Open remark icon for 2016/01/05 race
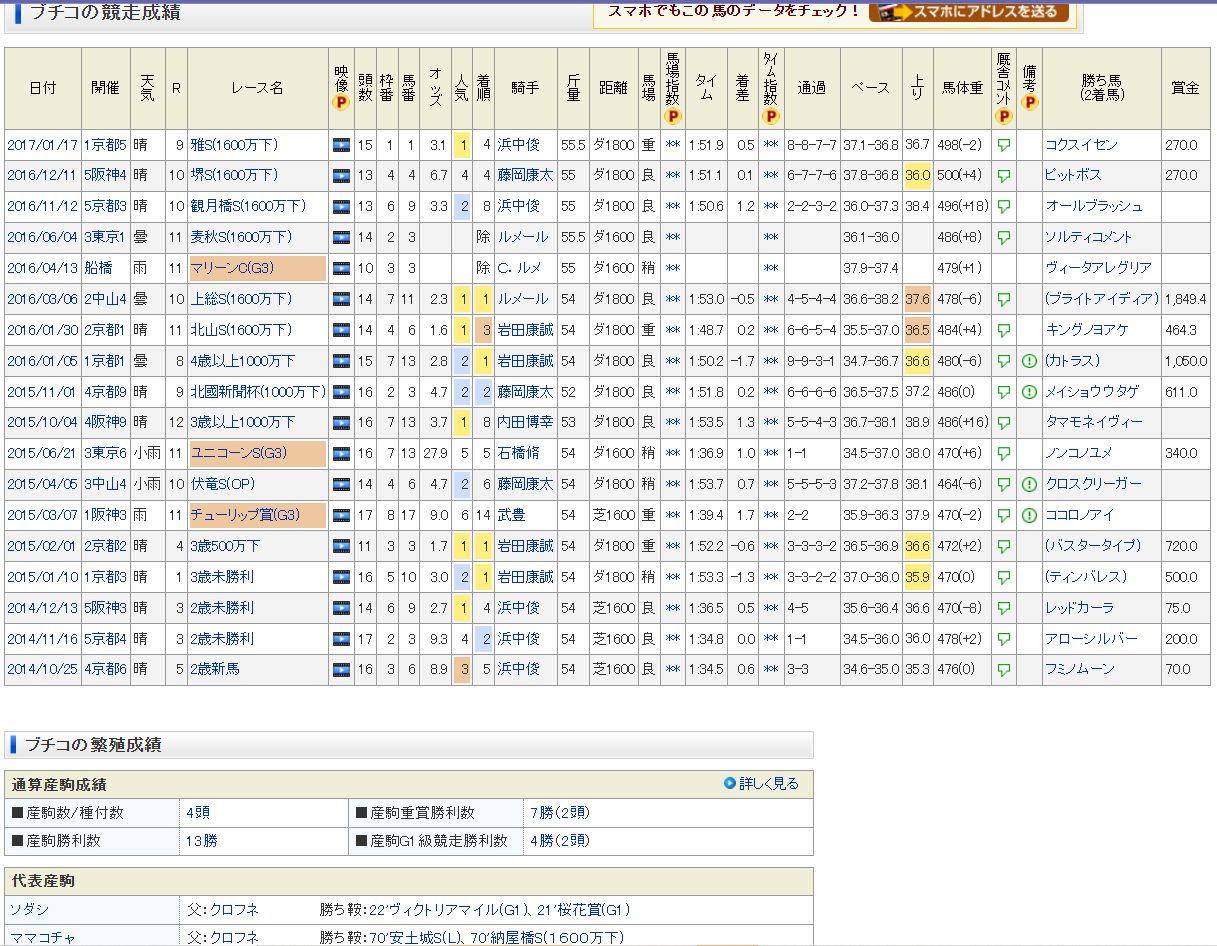Screen dimensions: 1217x946 coord(1029,361)
